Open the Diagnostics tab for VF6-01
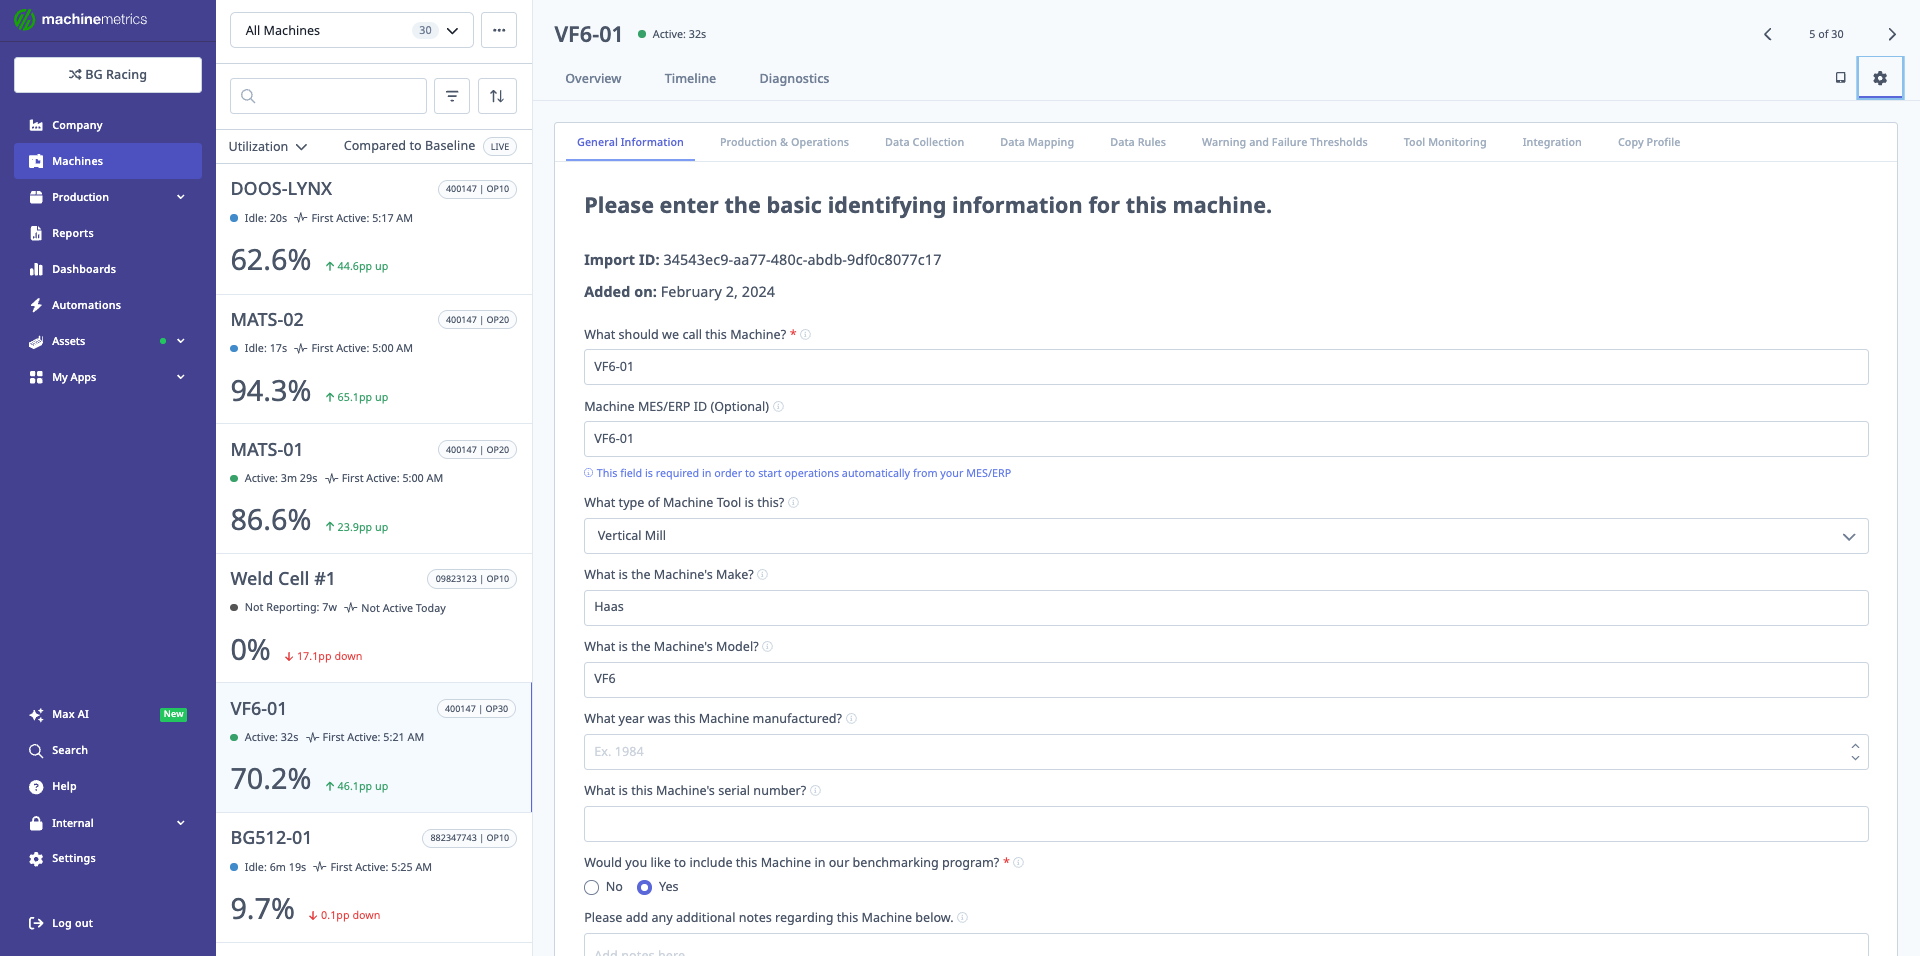This screenshot has width=1920, height=956. [x=793, y=78]
